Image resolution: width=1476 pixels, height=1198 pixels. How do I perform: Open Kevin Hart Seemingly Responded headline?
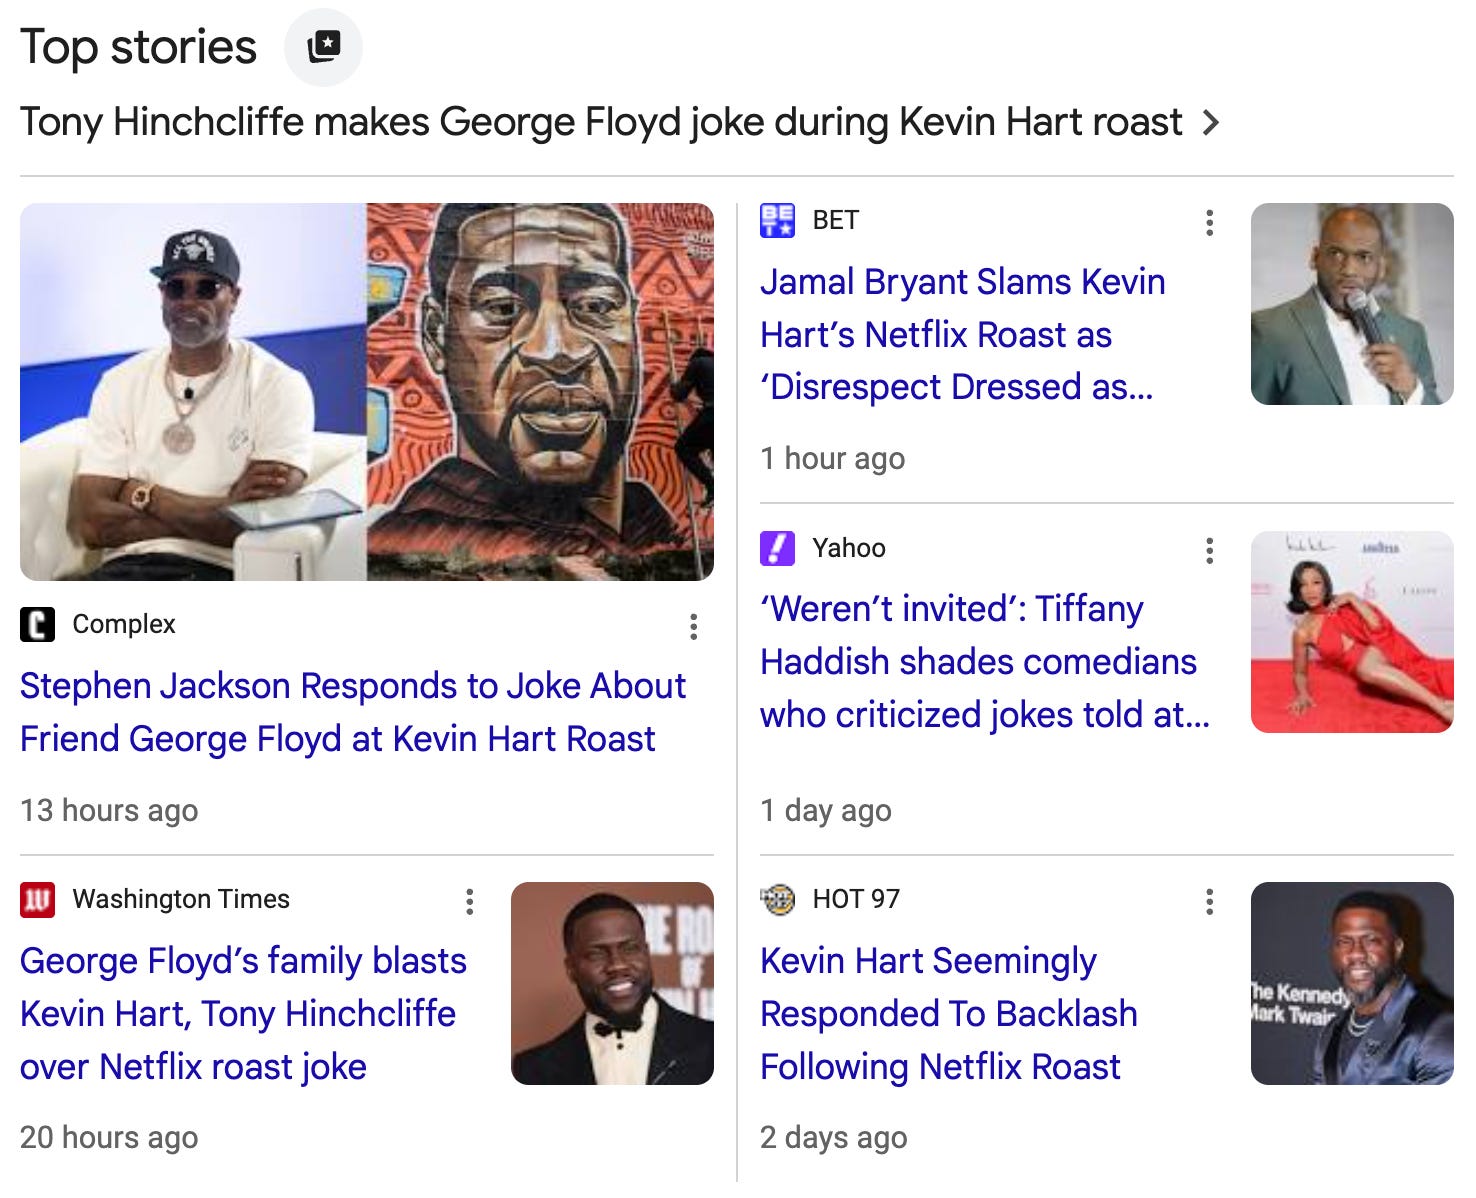[x=949, y=1013]
